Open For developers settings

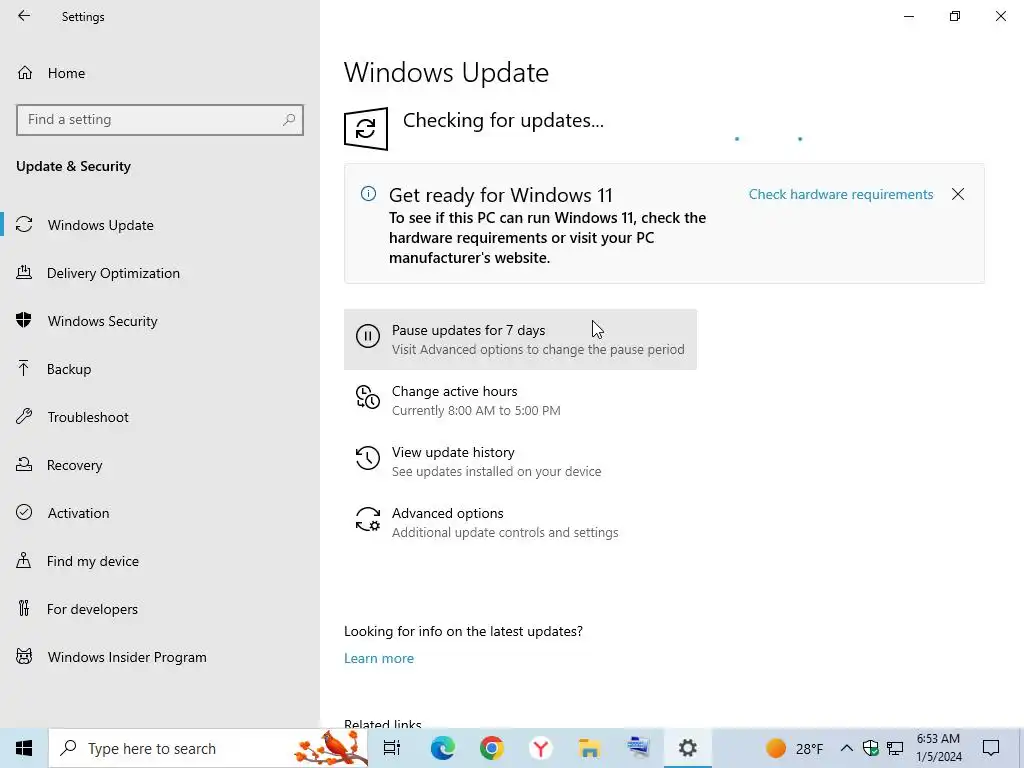click(x=160, y=609)
